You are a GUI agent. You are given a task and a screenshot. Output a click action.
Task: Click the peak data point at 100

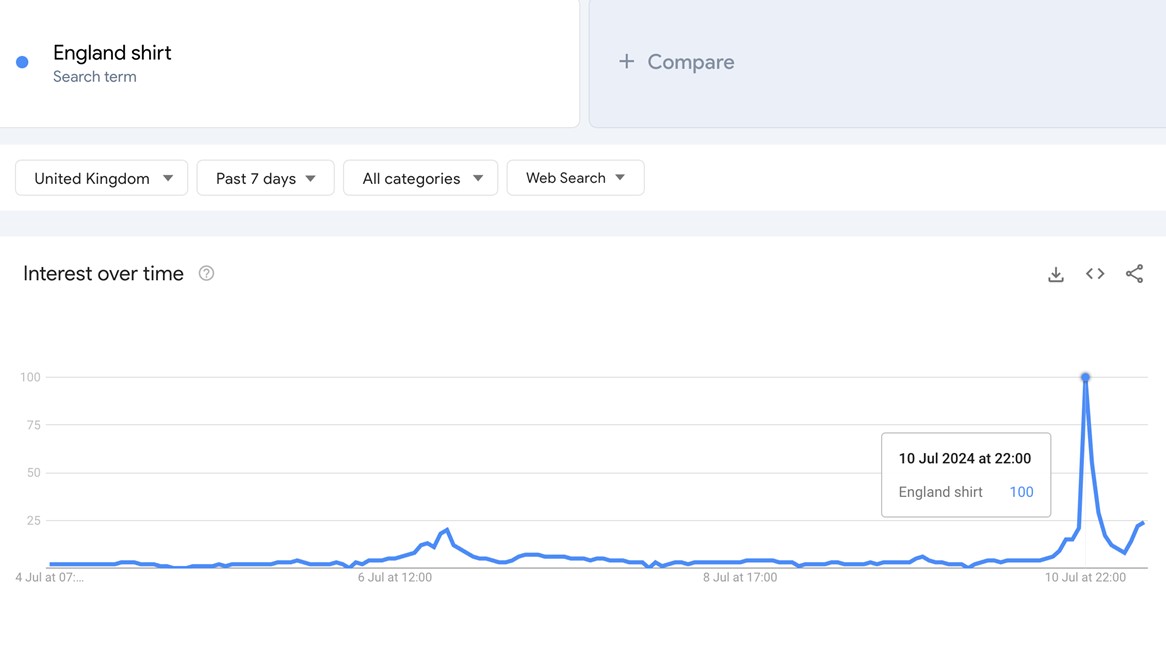(1085, 377)
